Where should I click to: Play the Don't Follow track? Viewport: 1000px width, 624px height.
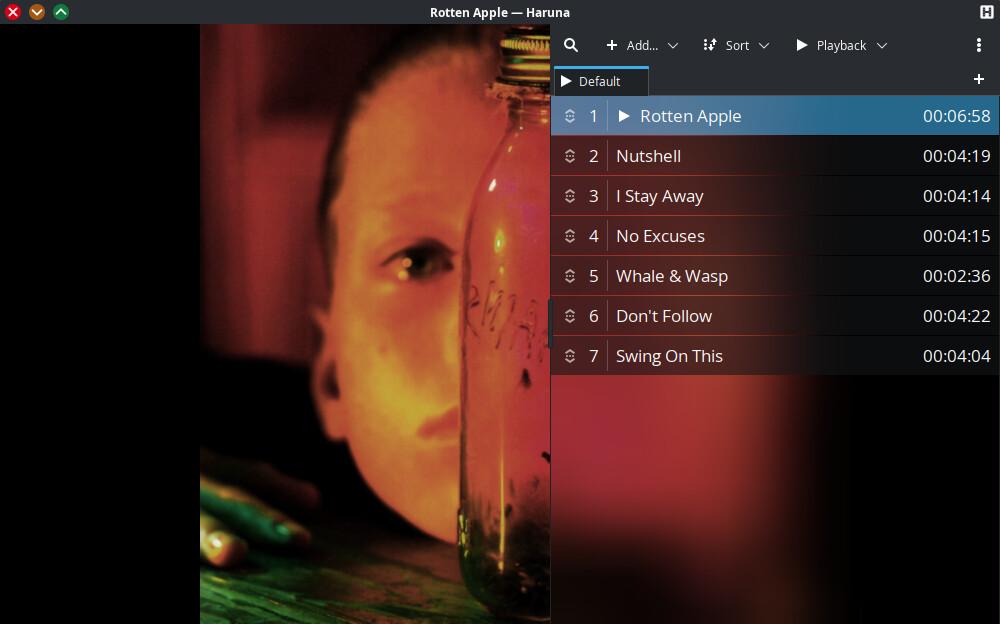point(664,316)
